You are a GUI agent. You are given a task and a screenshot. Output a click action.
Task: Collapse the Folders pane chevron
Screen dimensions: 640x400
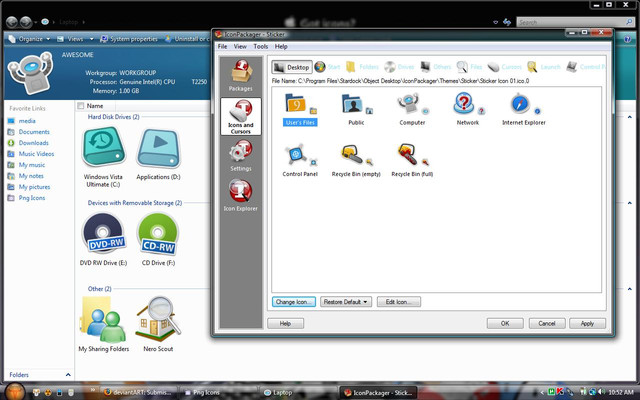[68, 375]
